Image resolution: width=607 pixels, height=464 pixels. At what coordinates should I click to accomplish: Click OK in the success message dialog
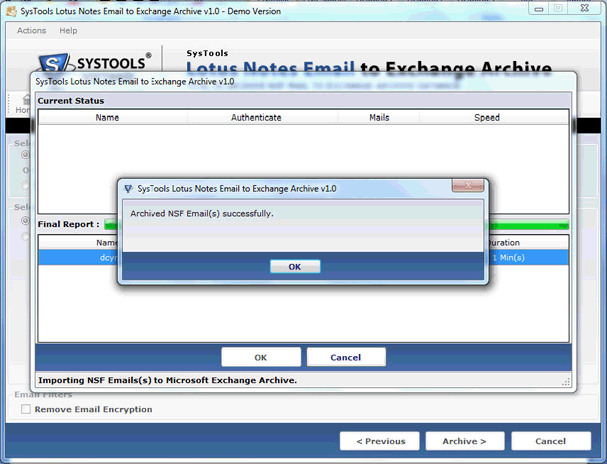pos(295,267)
